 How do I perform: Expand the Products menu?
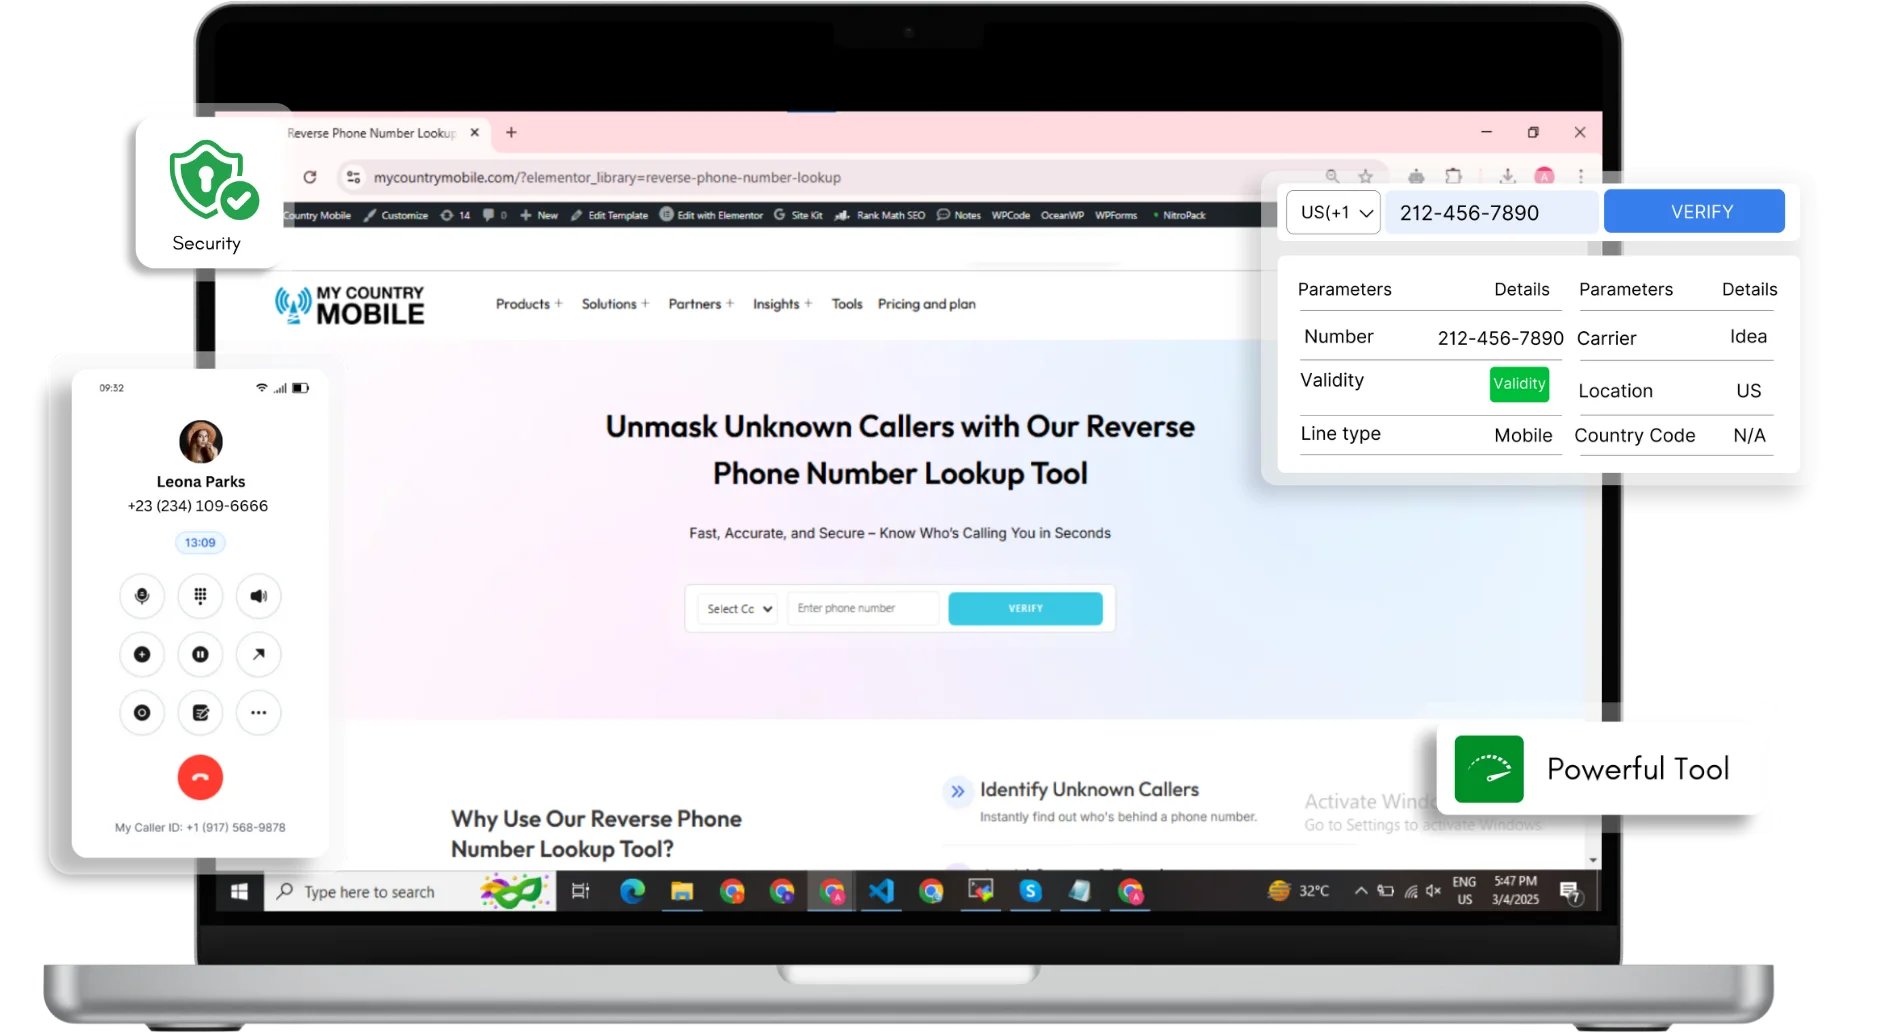coord(529,304)
